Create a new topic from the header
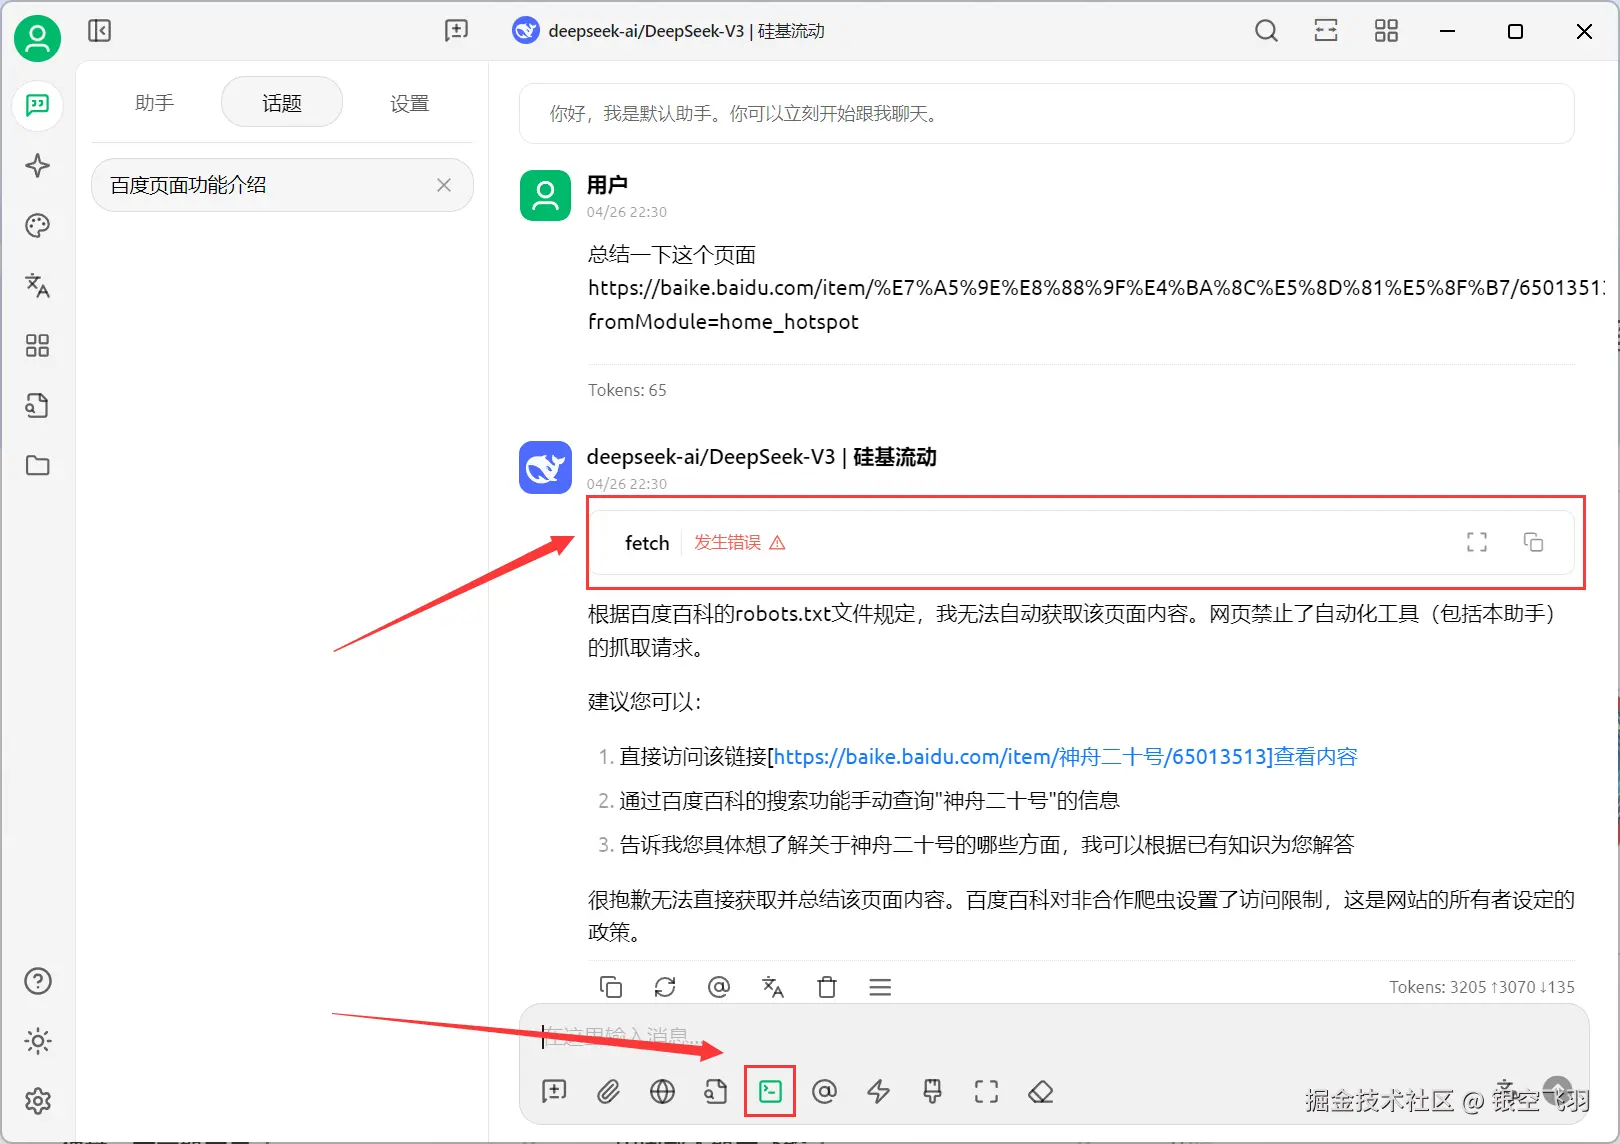 pyautogui.click(x=456, y=31)
